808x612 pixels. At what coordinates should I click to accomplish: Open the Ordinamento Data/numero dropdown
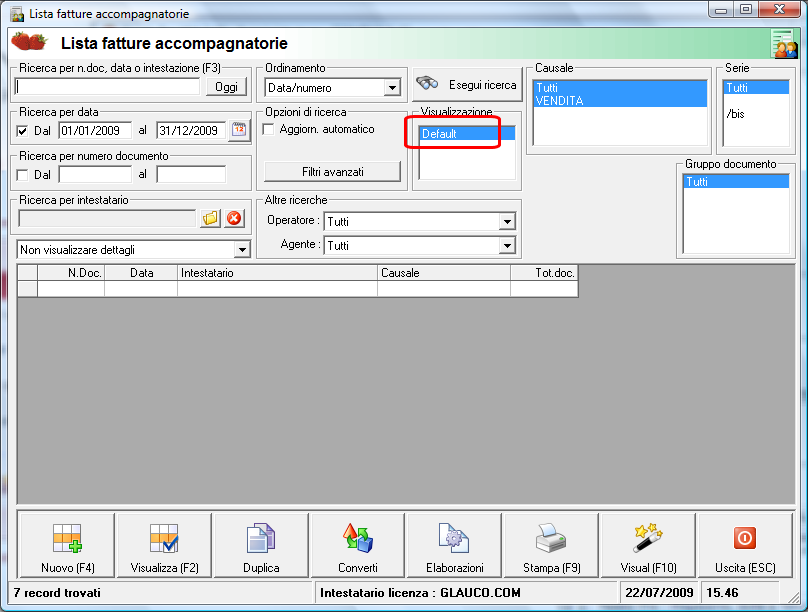392,88
